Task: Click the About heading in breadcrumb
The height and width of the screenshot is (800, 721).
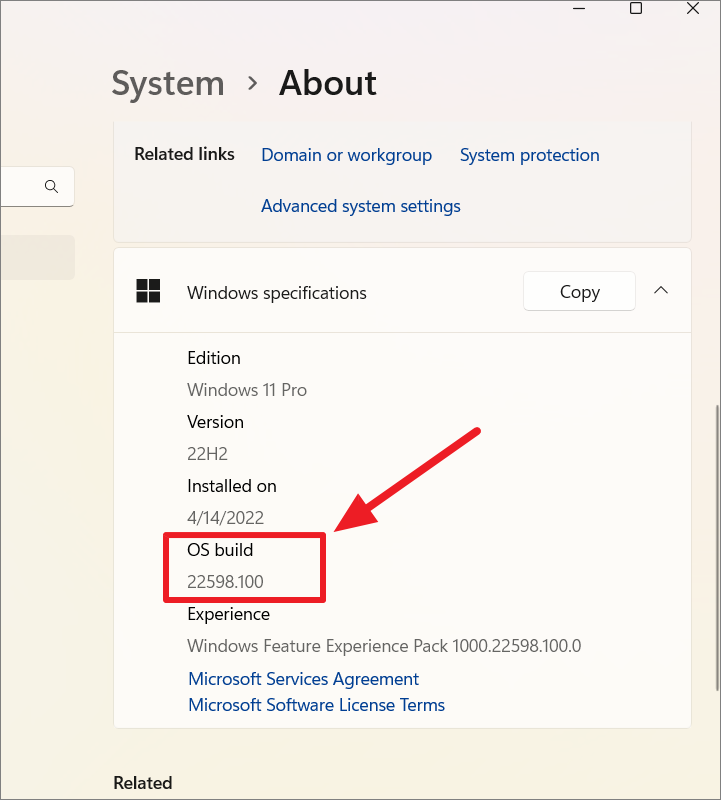Action: coord(327,83)
